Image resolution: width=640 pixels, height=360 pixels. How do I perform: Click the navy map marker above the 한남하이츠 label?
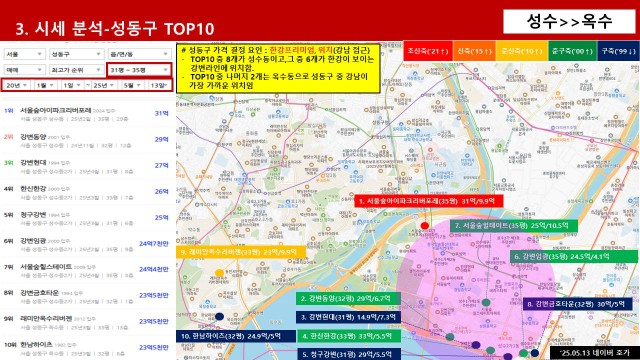click(219, 316)
